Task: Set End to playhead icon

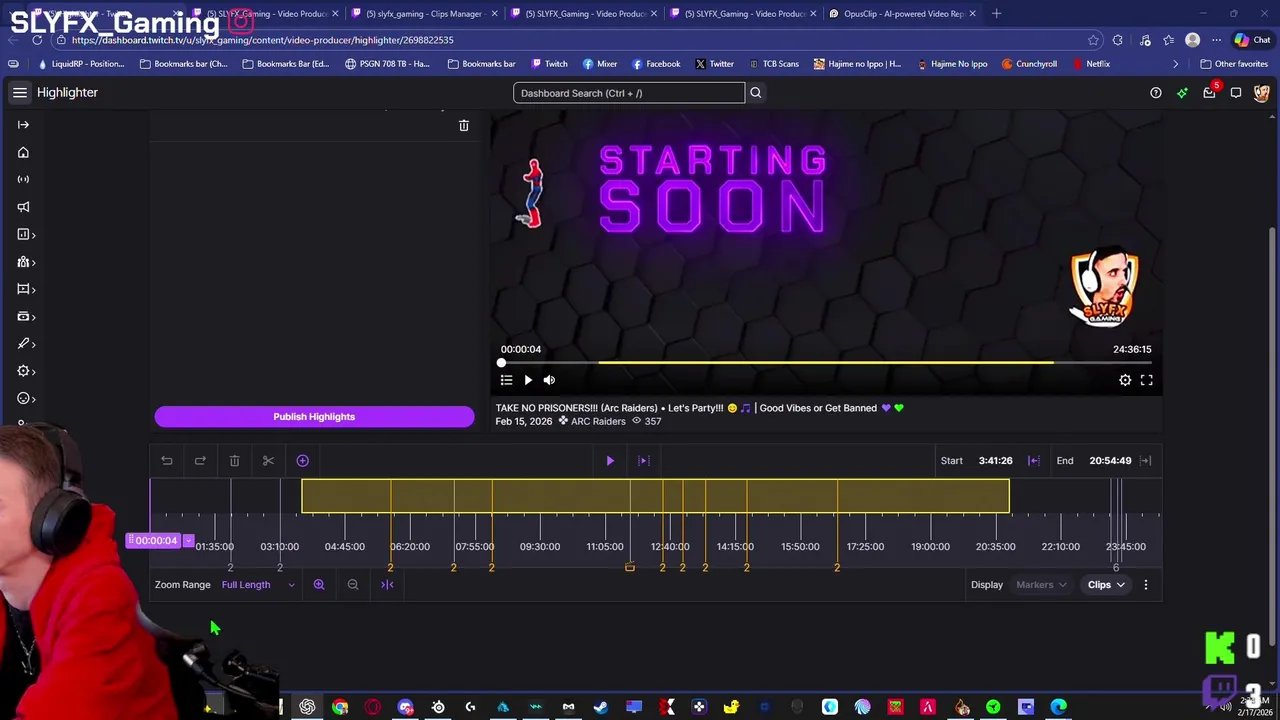Action: point(1146,461)
